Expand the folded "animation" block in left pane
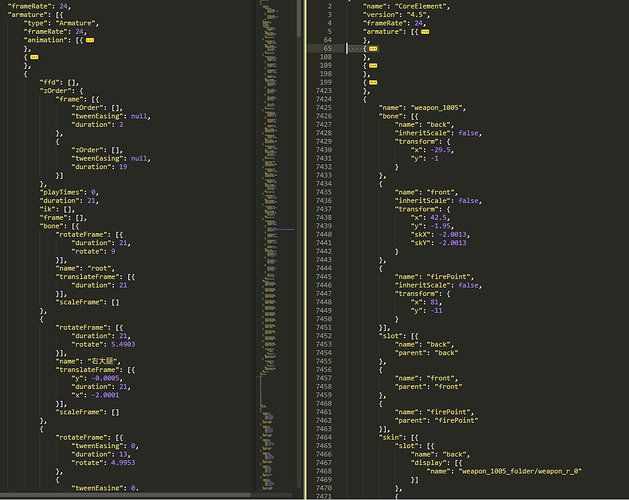The height and width of the screenshot is (500, 629). pos(90,40)
